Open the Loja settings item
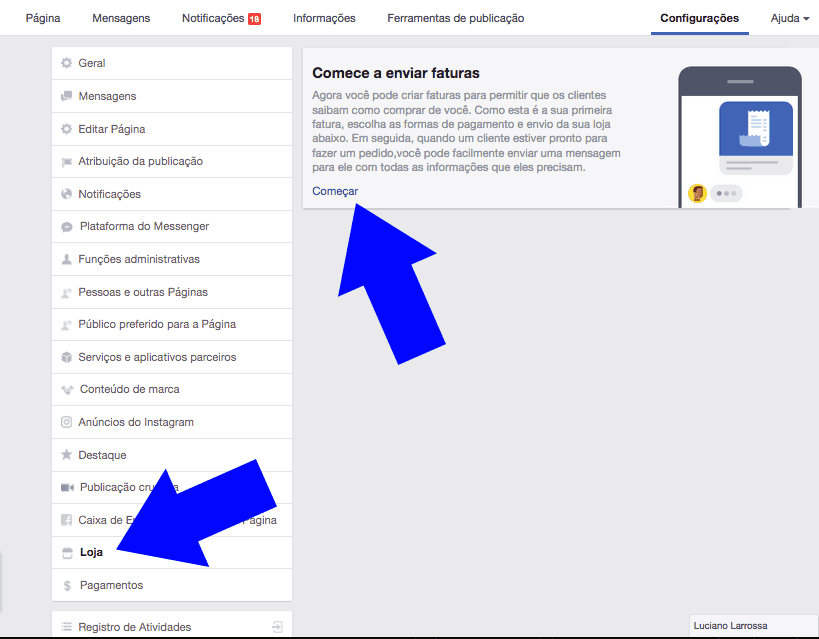Image resolution: width=819 pixels, height=639 pixels. tap(172, 553)
